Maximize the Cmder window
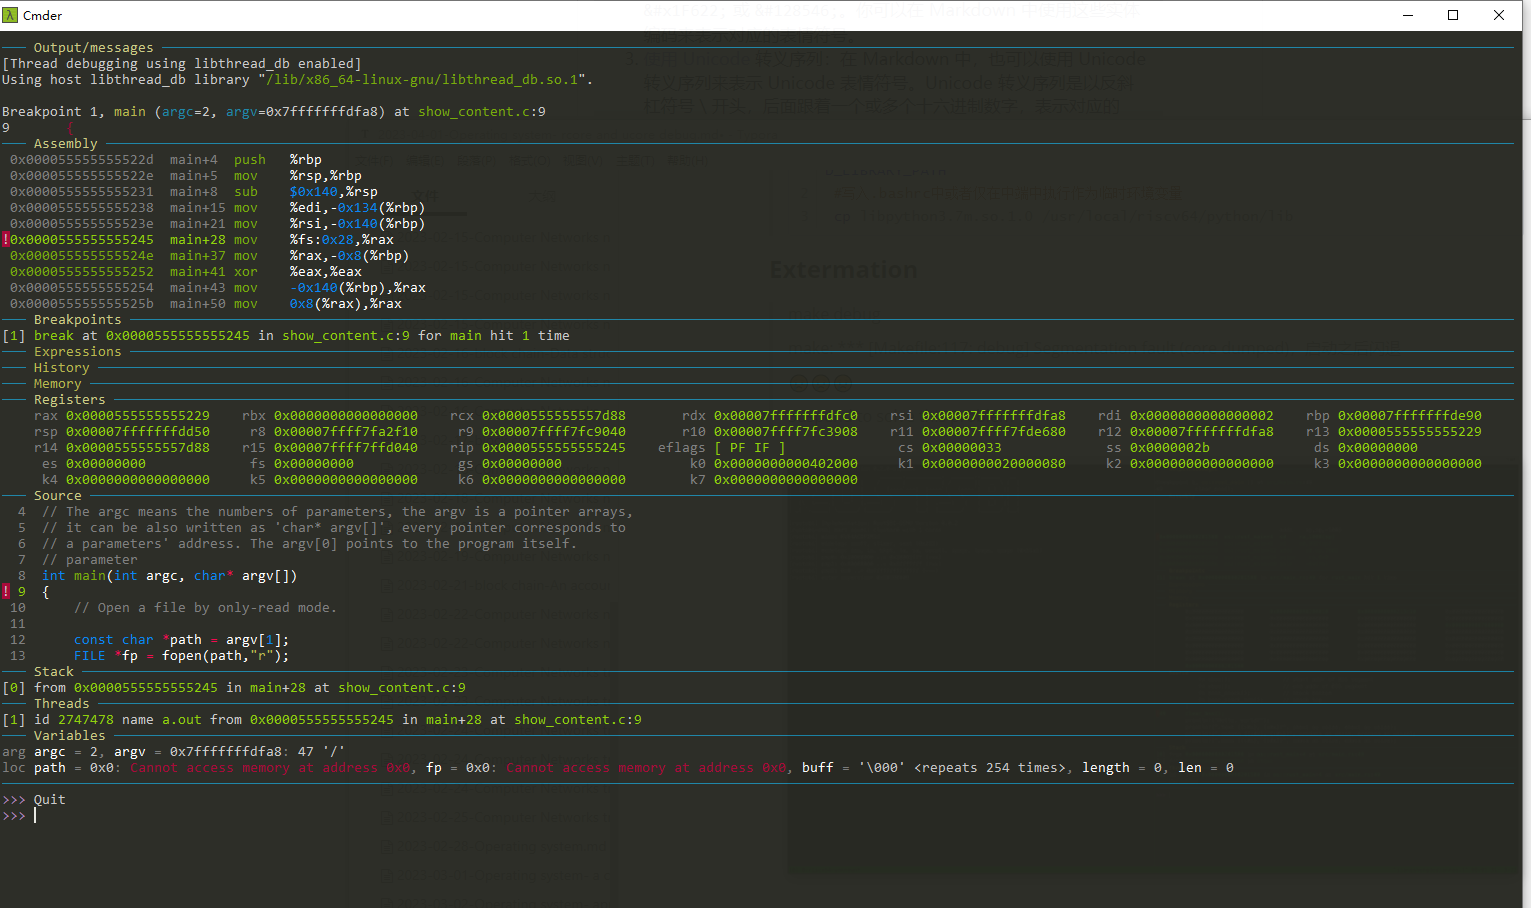Screen dimensions: 1531x908 (x=1453, y=15)
